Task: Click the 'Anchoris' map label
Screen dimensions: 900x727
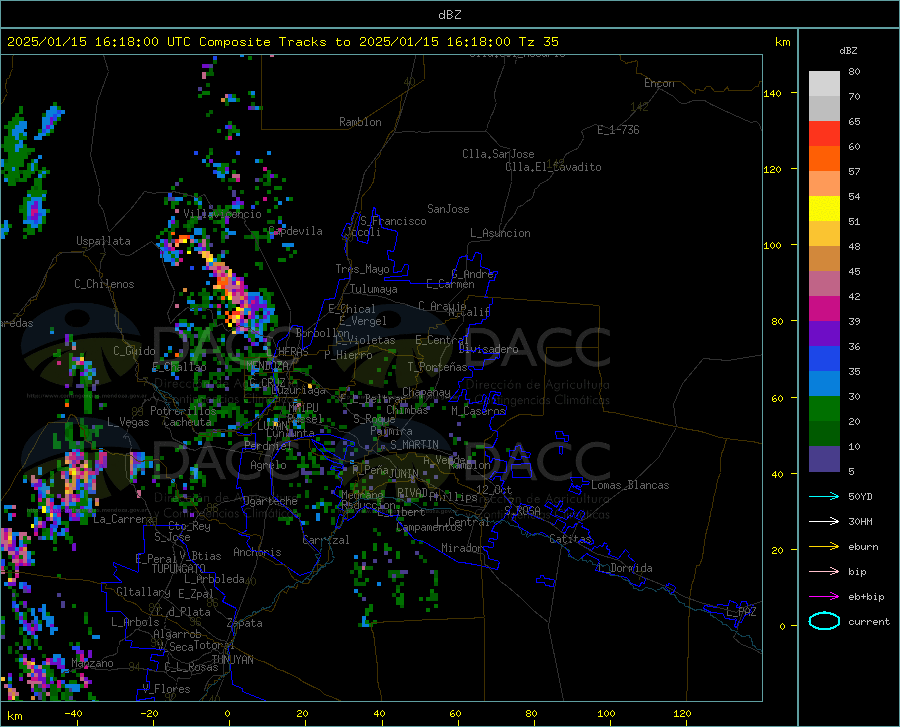Action: pos(257,552)
